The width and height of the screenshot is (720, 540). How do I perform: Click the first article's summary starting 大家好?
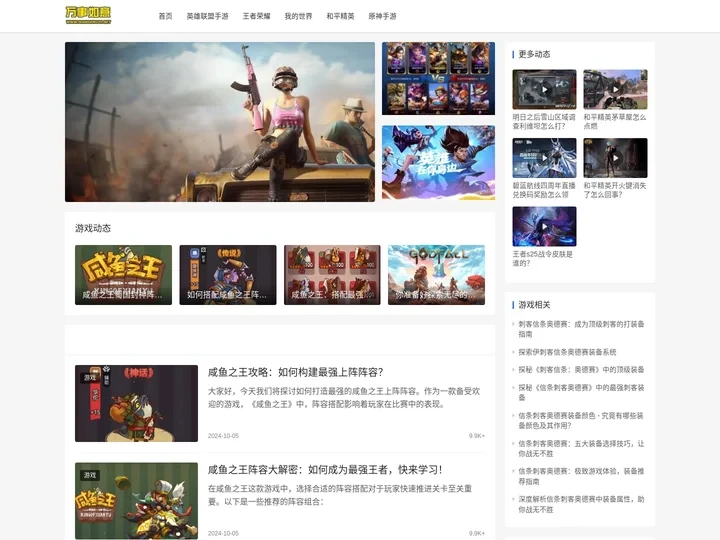344,398
